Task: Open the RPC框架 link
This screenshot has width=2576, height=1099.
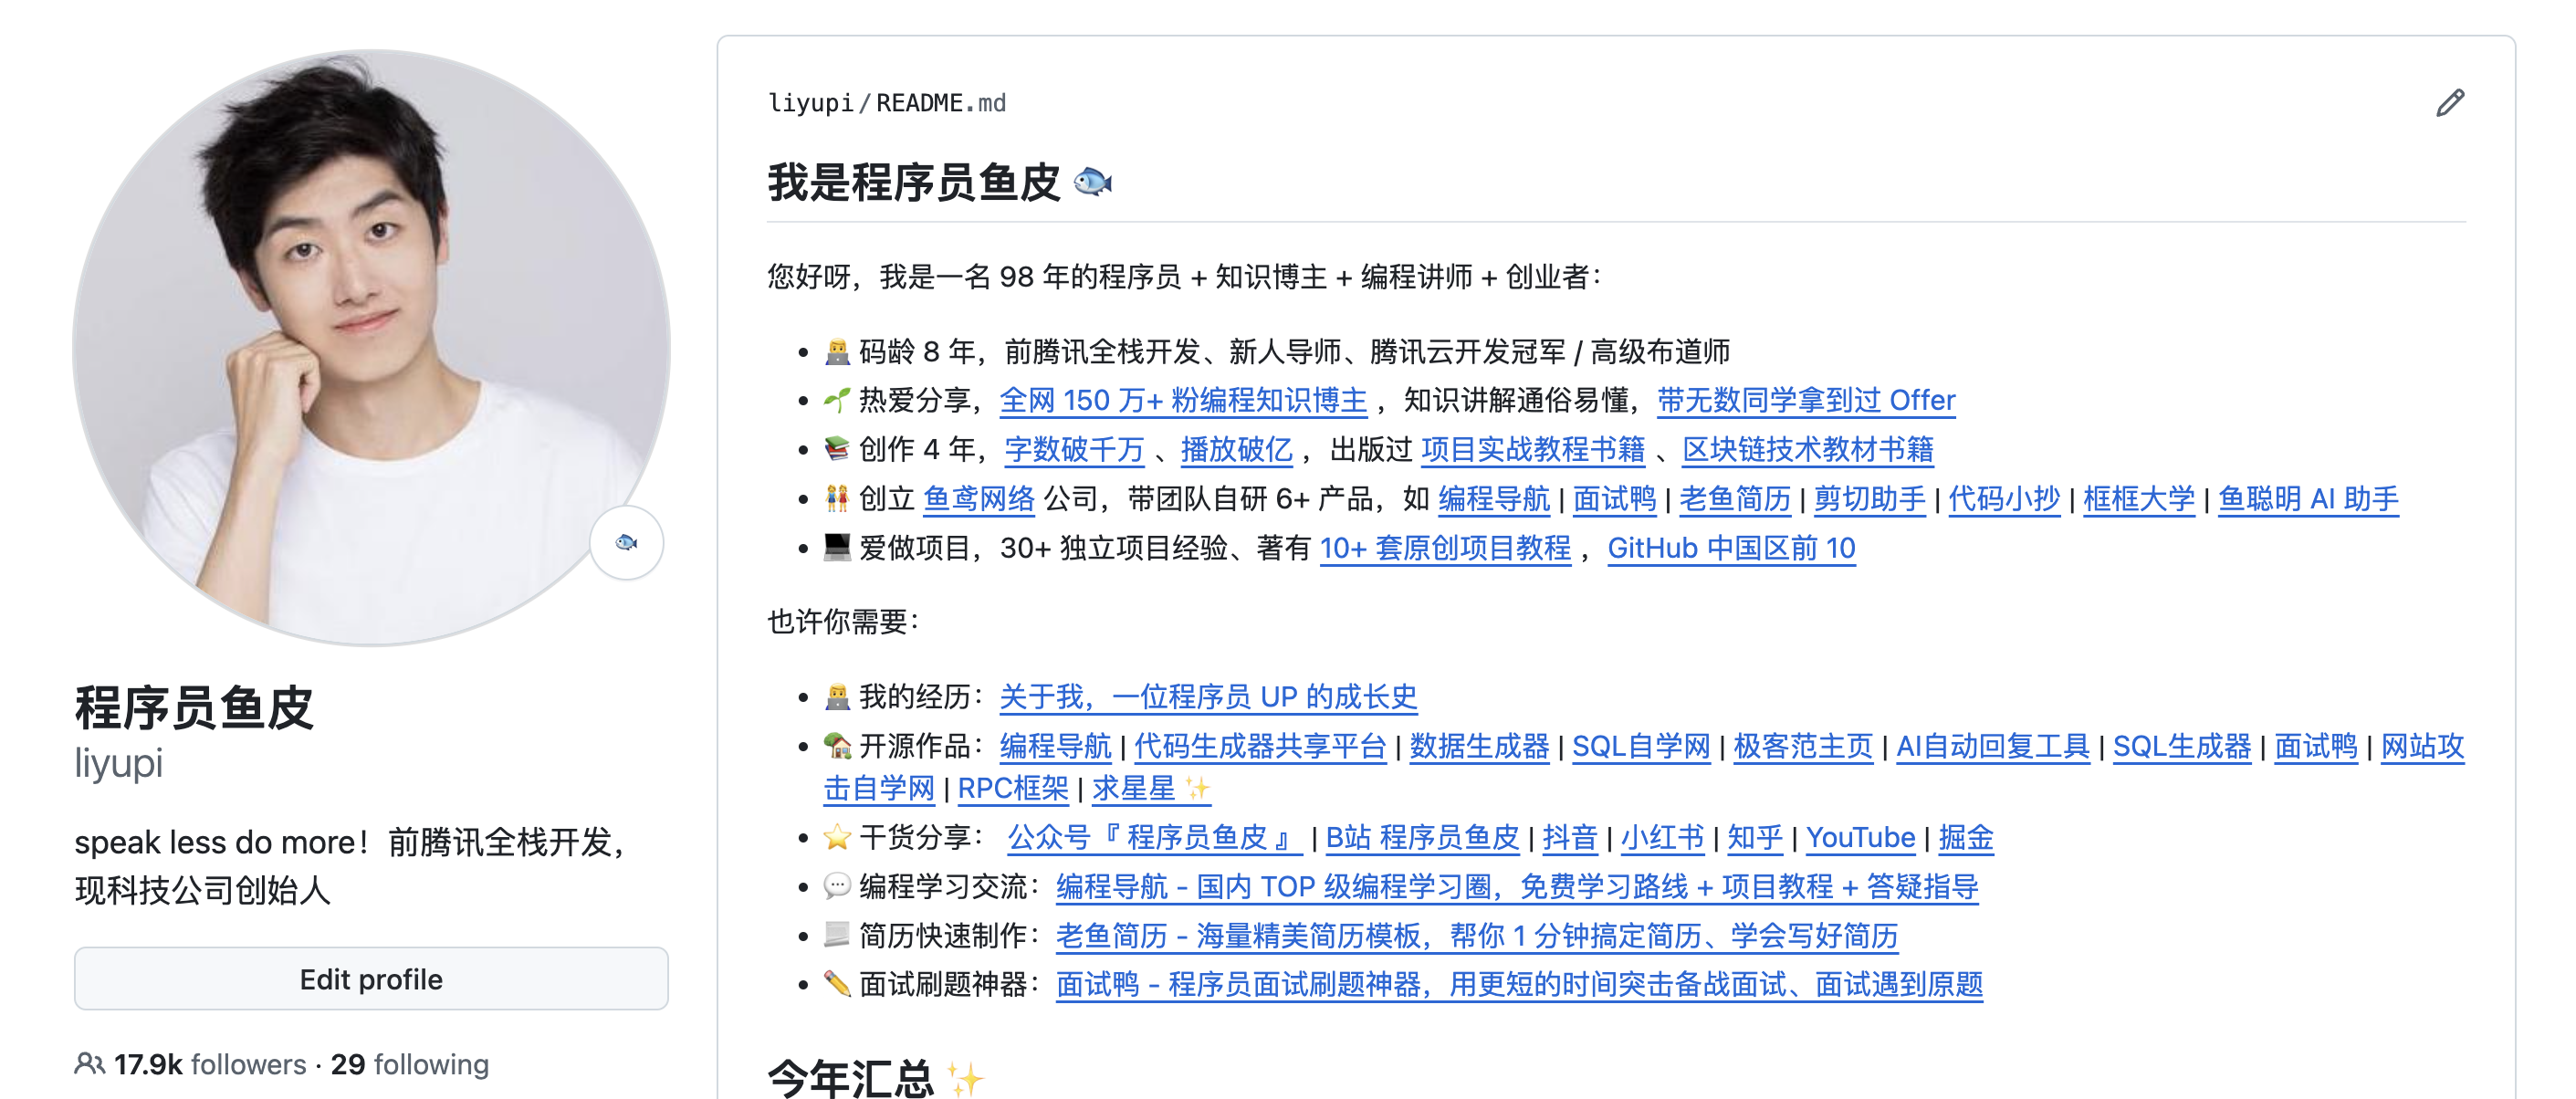Action: (1013, 789)
